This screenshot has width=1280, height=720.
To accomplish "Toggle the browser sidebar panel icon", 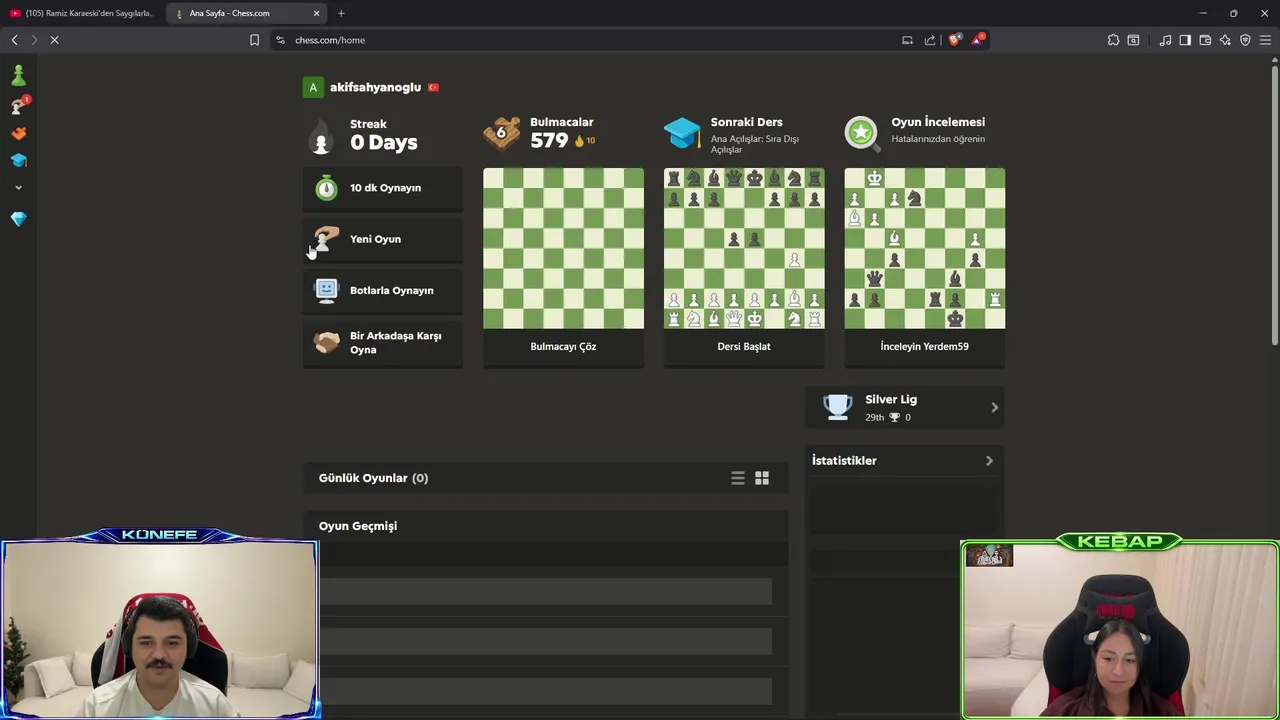I will [x=1185, y=40].
